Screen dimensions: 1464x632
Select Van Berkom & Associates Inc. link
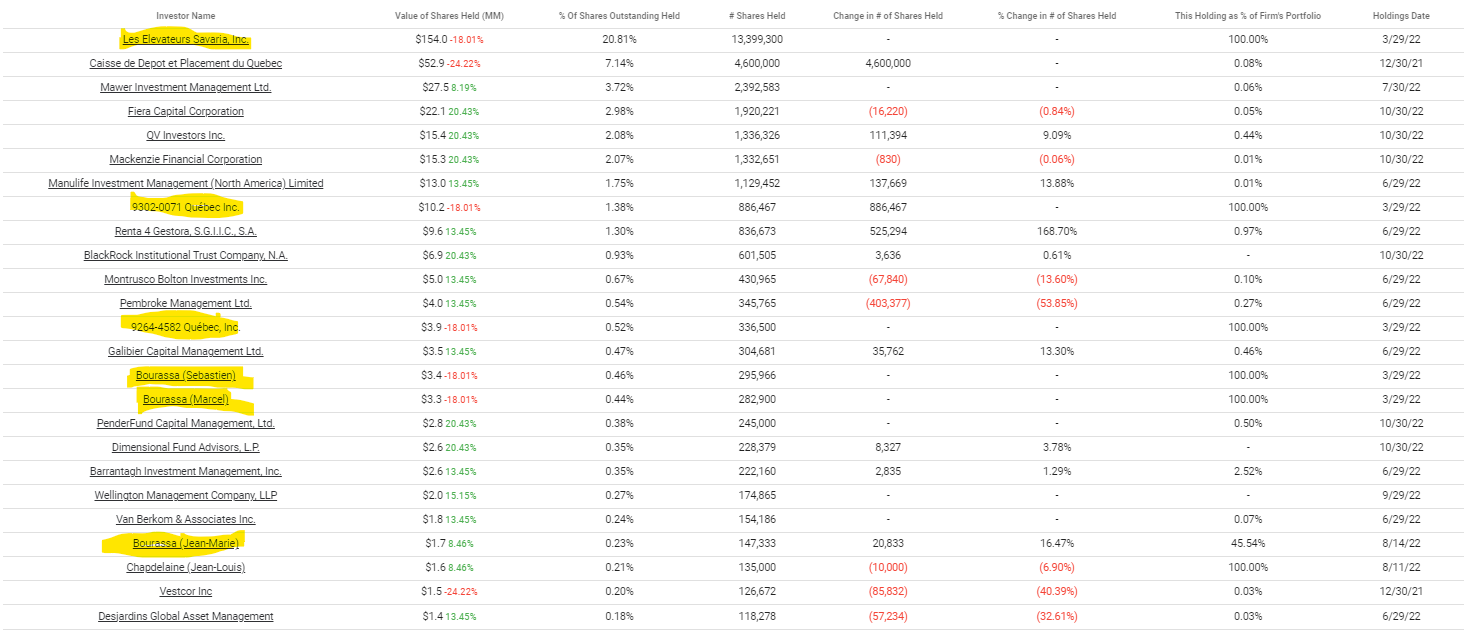[186, 519]
